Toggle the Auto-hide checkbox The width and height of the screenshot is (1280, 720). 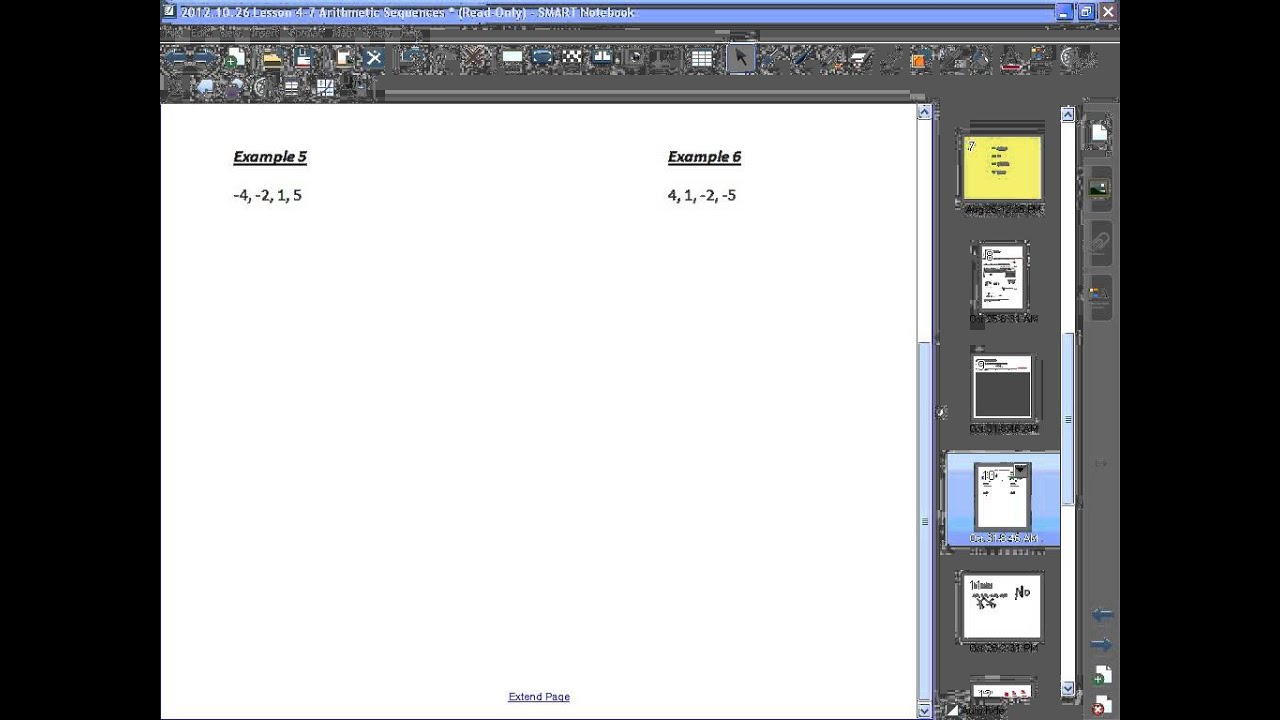click(952, 710)
